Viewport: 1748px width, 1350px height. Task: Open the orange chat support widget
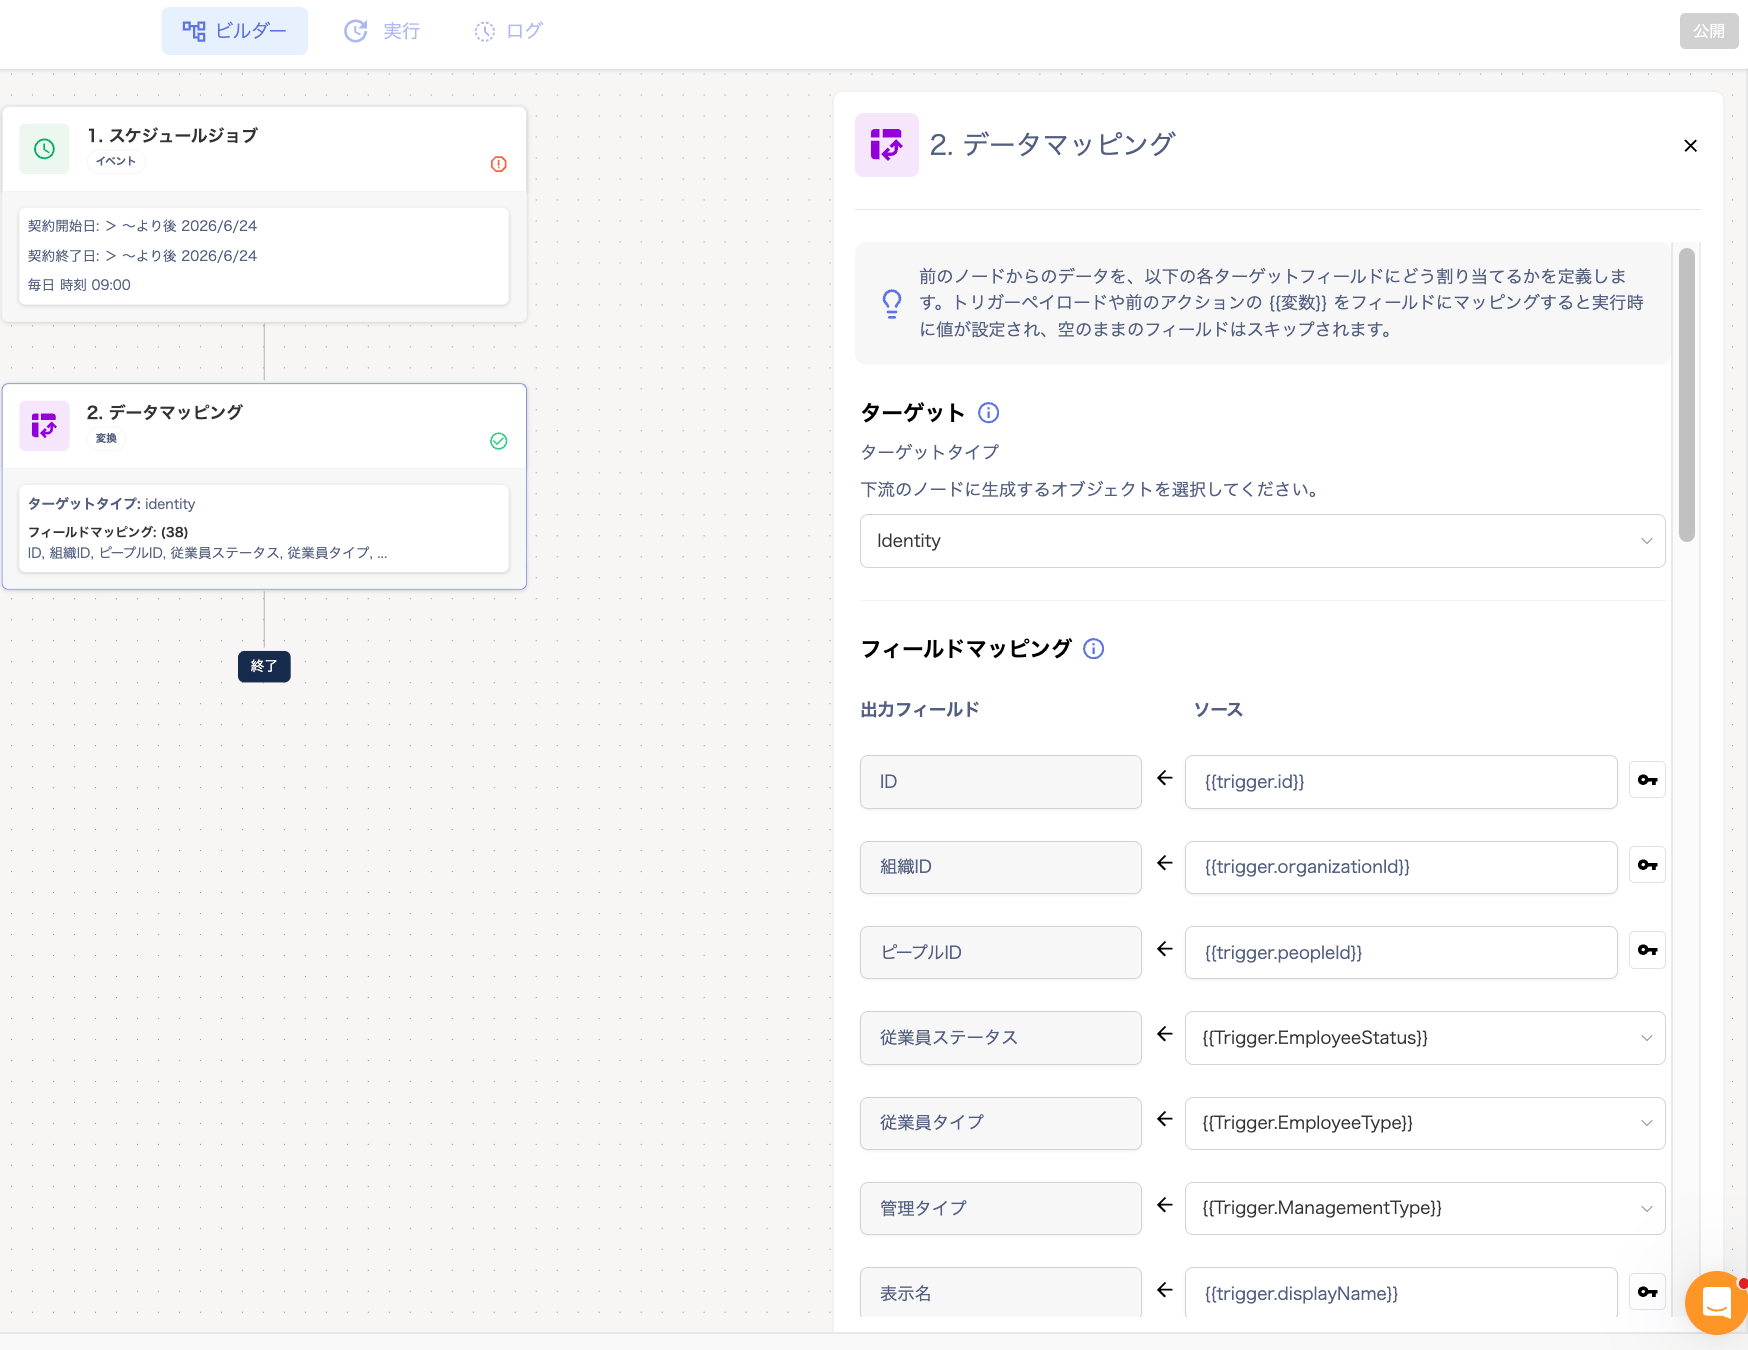[x=1716, y=1302]
